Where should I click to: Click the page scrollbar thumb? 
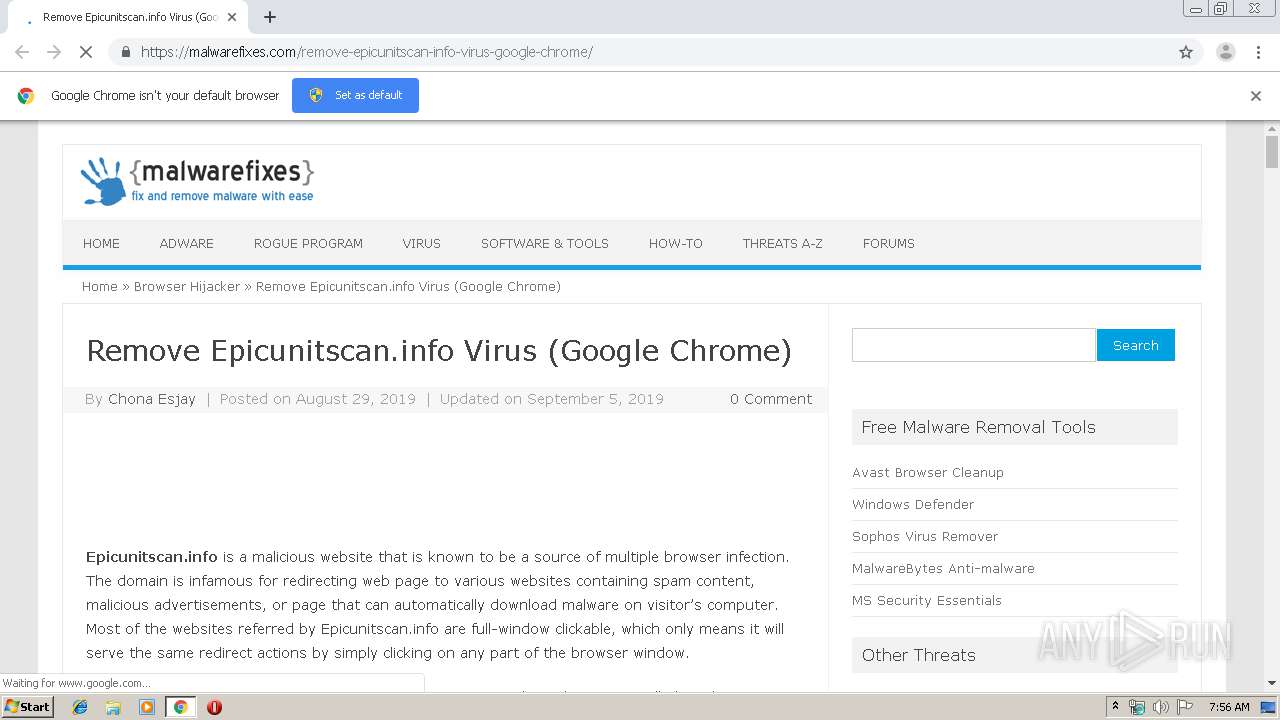point(1272,152)
